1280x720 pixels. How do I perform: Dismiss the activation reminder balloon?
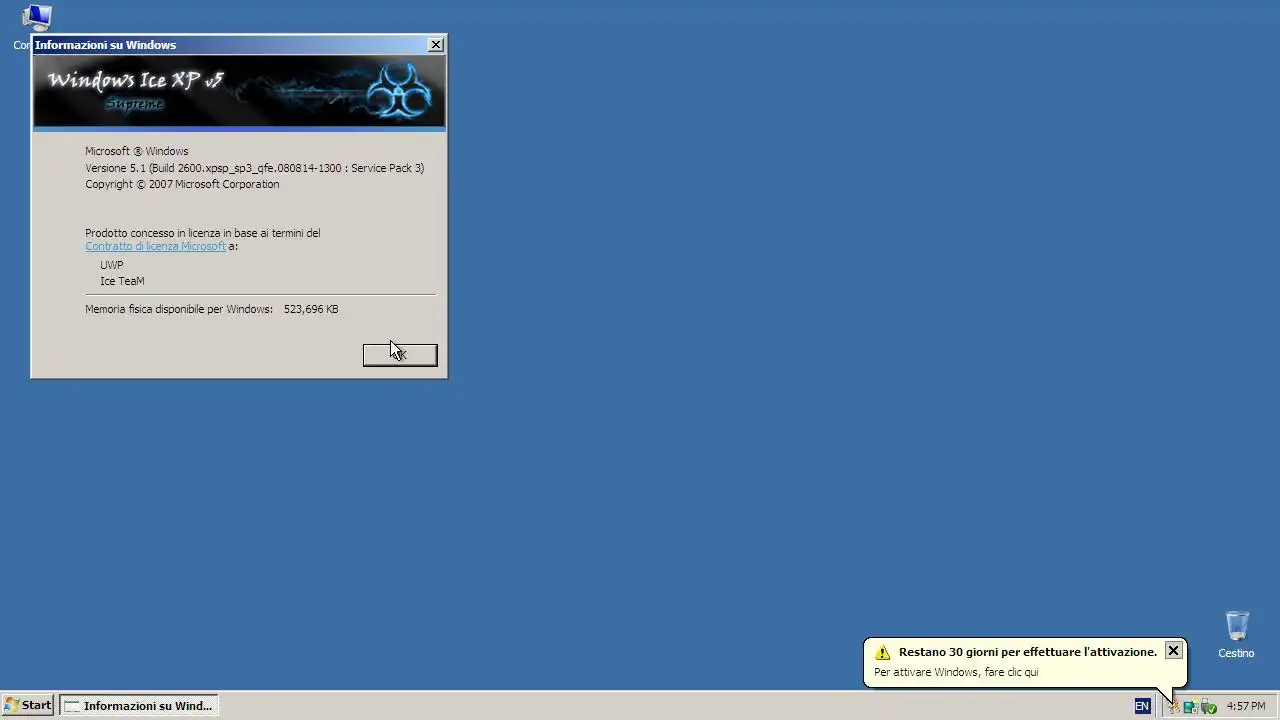click(1174, 650)
